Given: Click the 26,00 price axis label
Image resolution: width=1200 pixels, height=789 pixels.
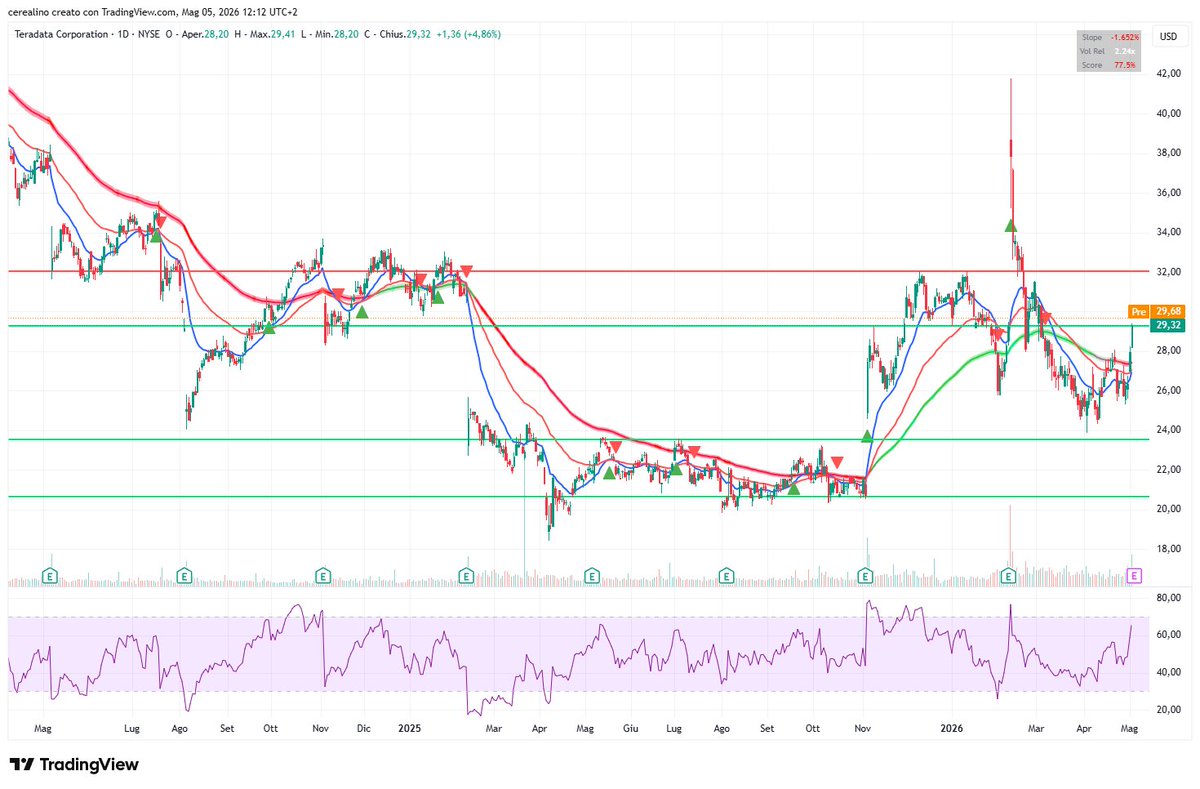Looking at the screenshot, I should pos(1168,390).
